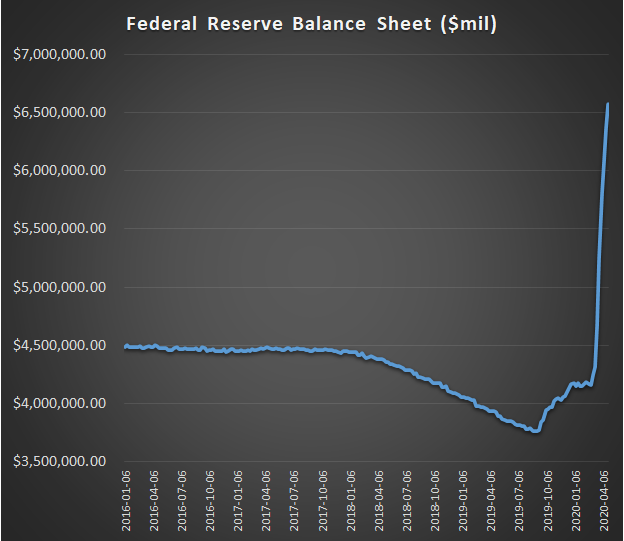Click the lowest point of the blue line
This screenshot has width=624, height=541.
[535, 431]
